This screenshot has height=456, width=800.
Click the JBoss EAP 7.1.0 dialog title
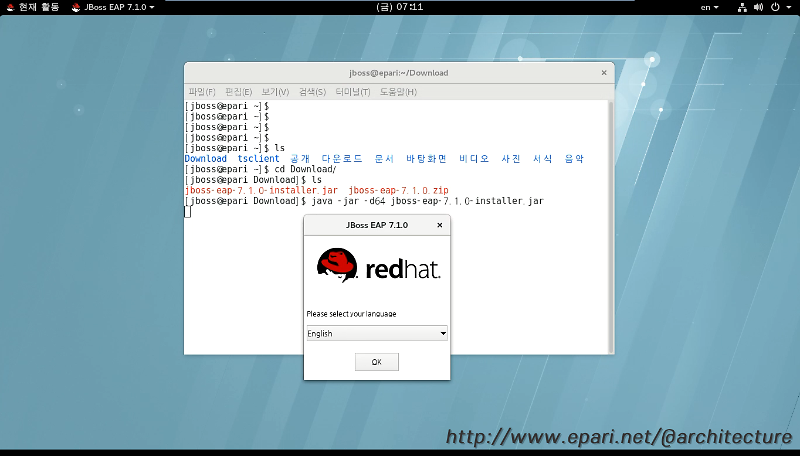[x=377, y=225]
